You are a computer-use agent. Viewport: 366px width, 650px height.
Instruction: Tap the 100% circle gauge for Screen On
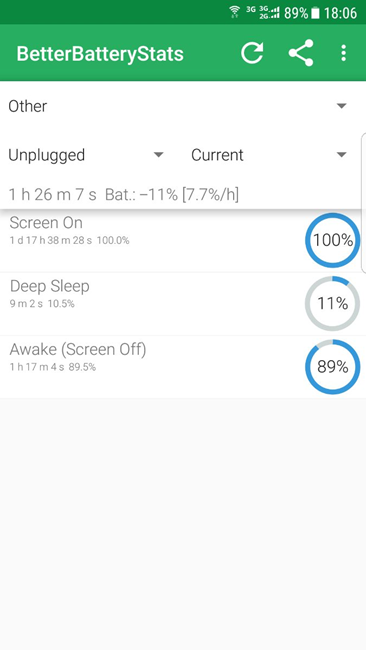[332, 240]
